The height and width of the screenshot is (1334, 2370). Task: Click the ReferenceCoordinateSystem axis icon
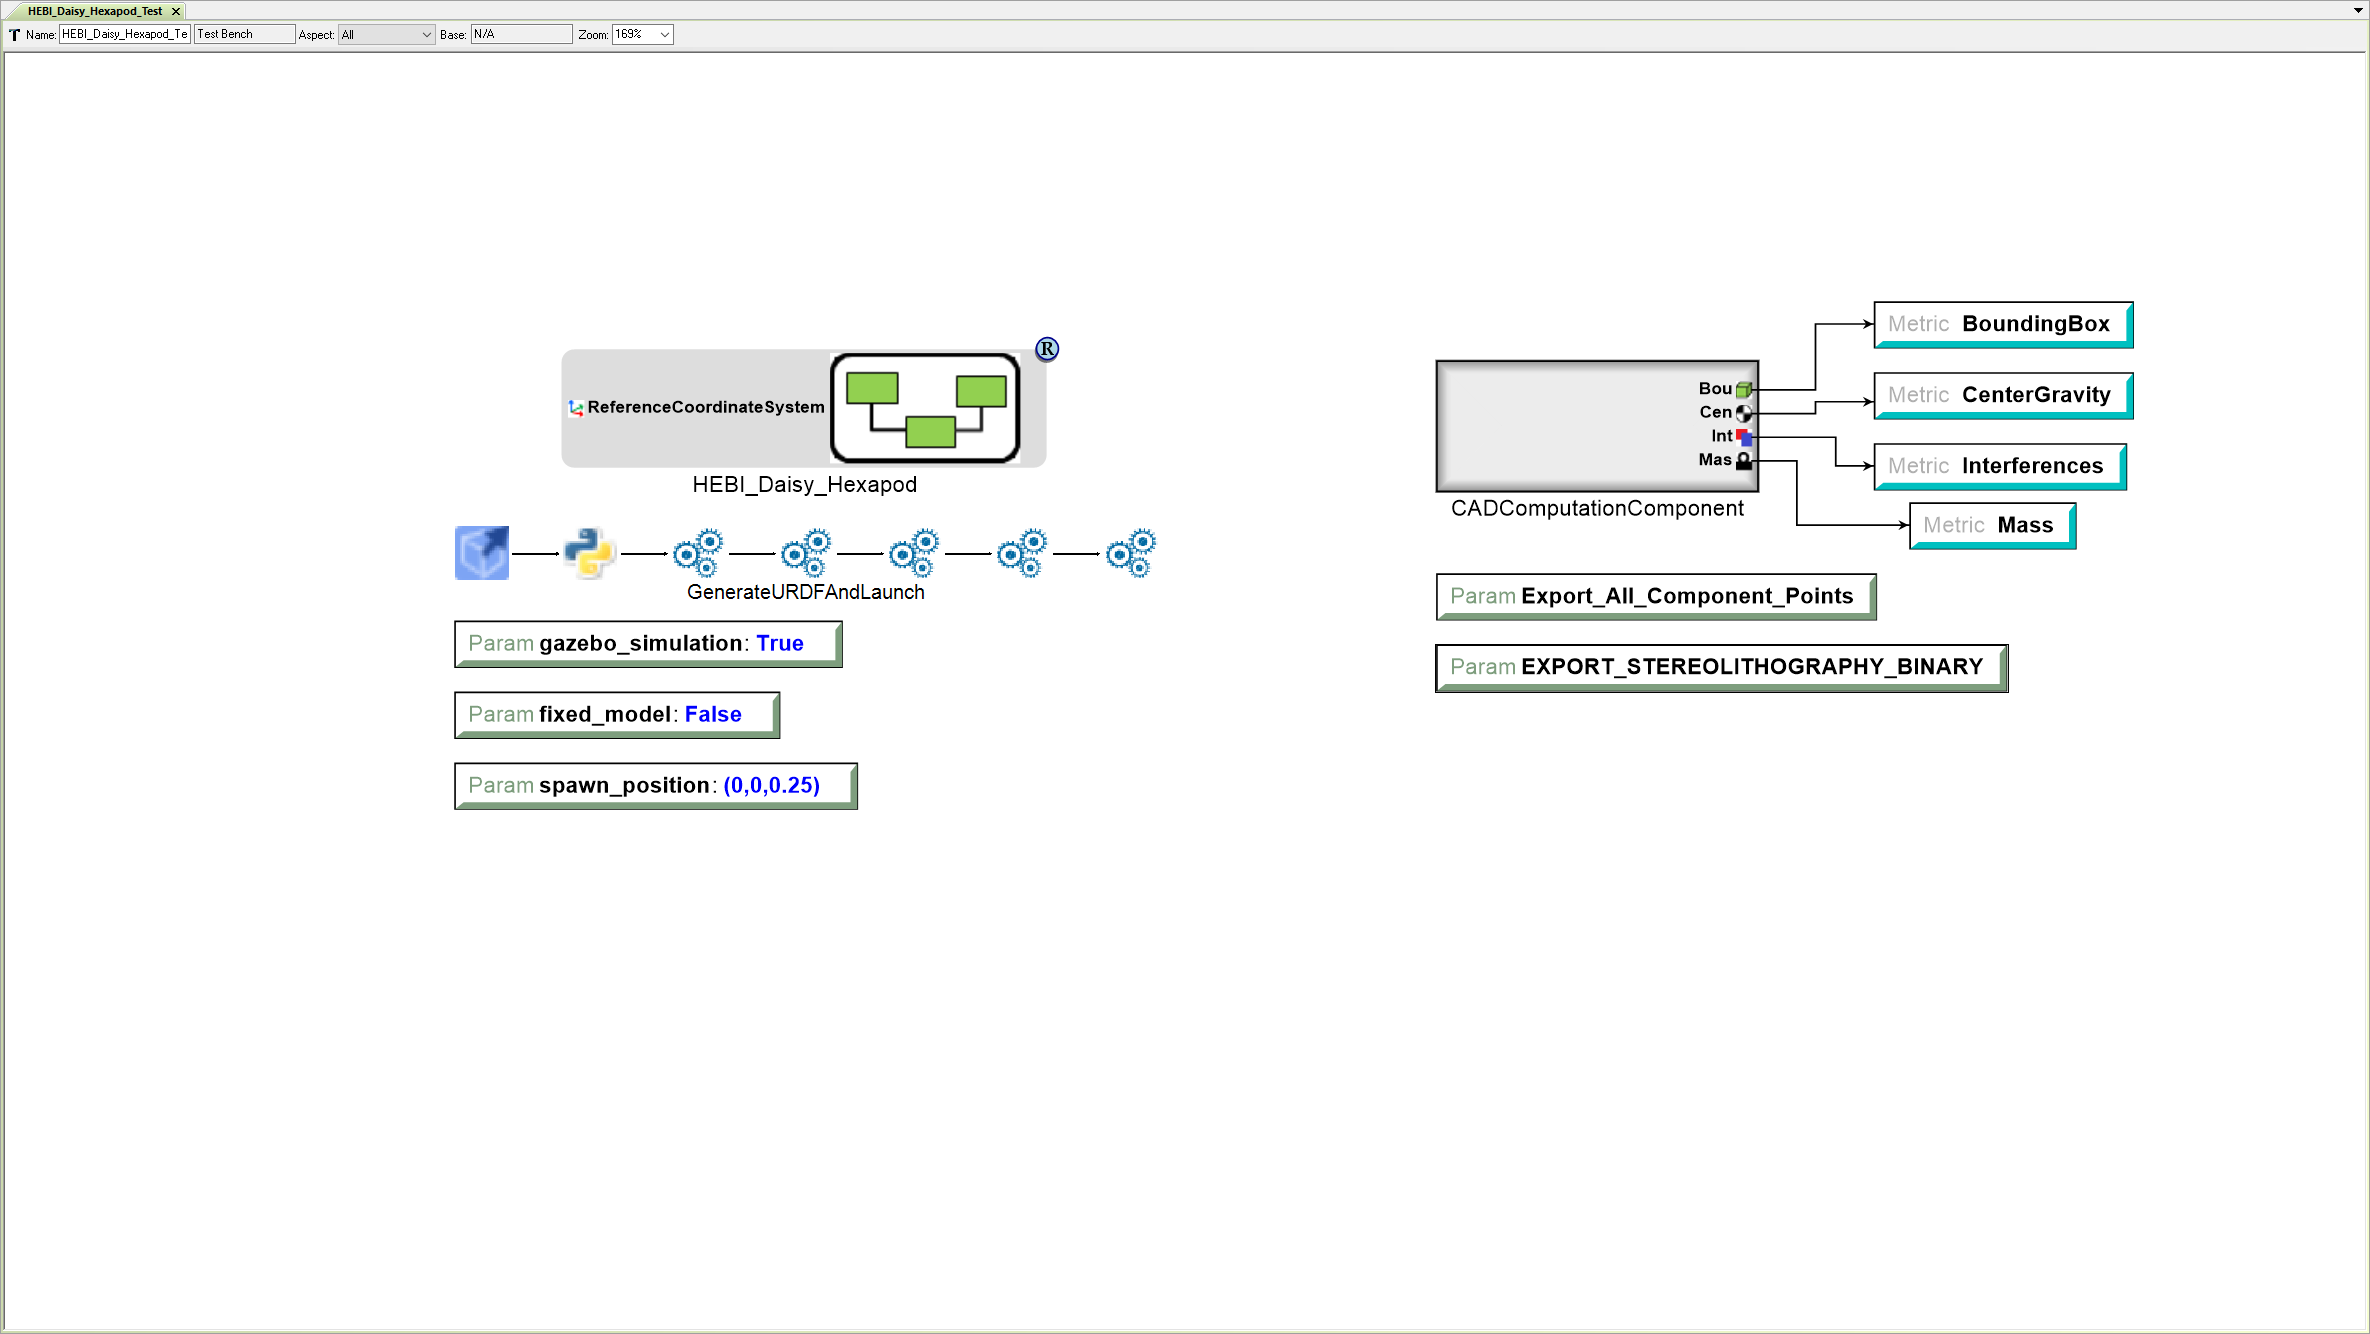576,407
